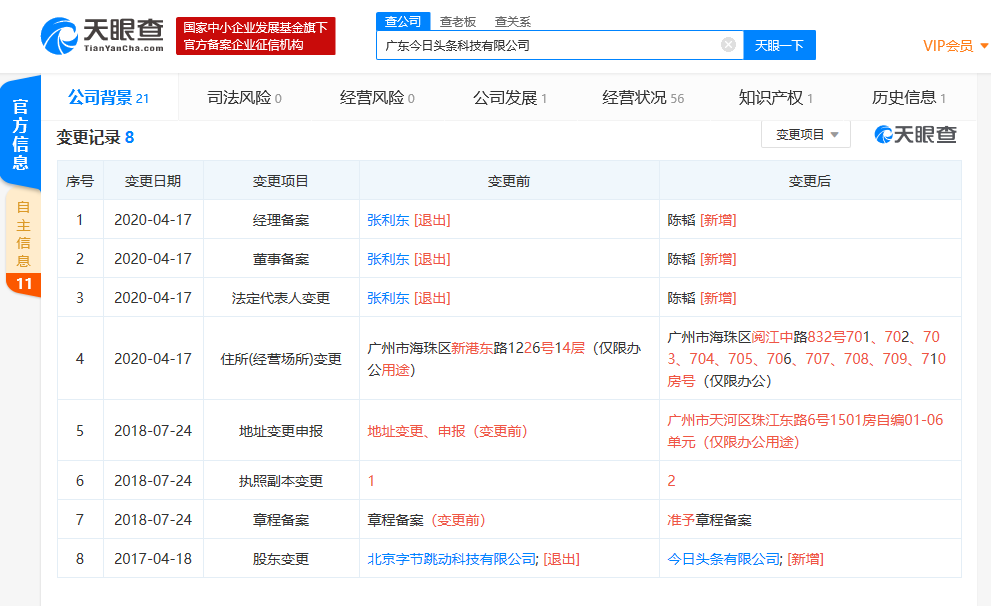
Task: Clear the search box with X icon
Action: click(728, 44)
